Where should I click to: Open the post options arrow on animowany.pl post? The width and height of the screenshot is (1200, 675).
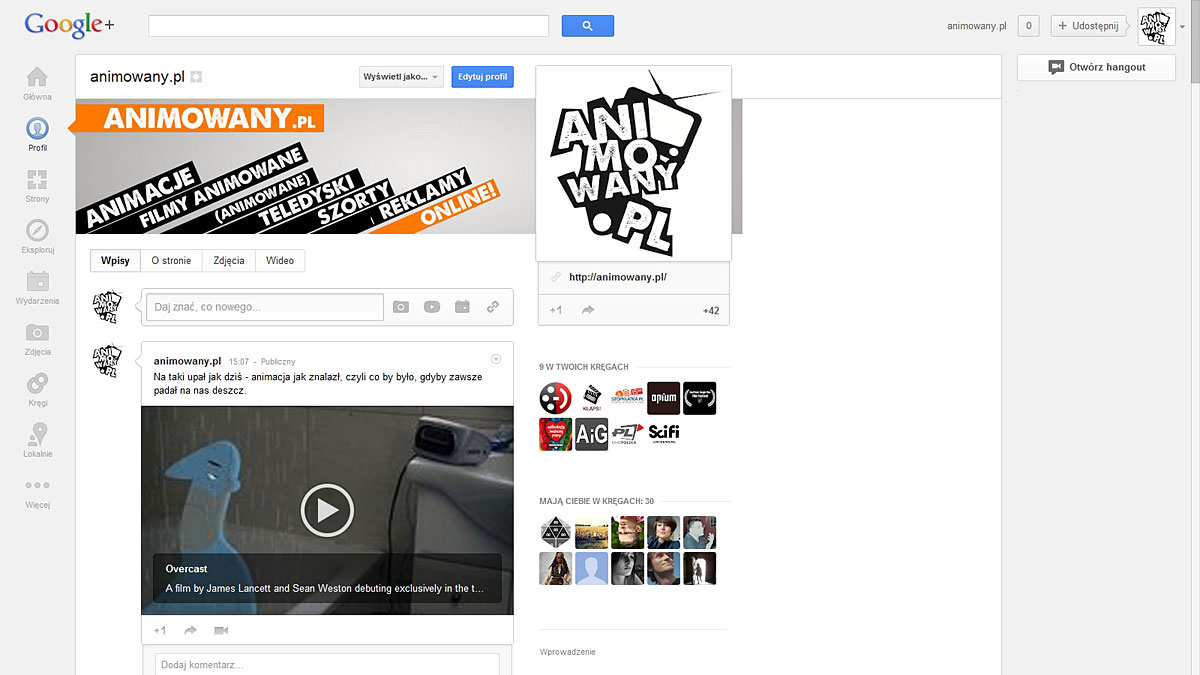click(x=496, y=358)
